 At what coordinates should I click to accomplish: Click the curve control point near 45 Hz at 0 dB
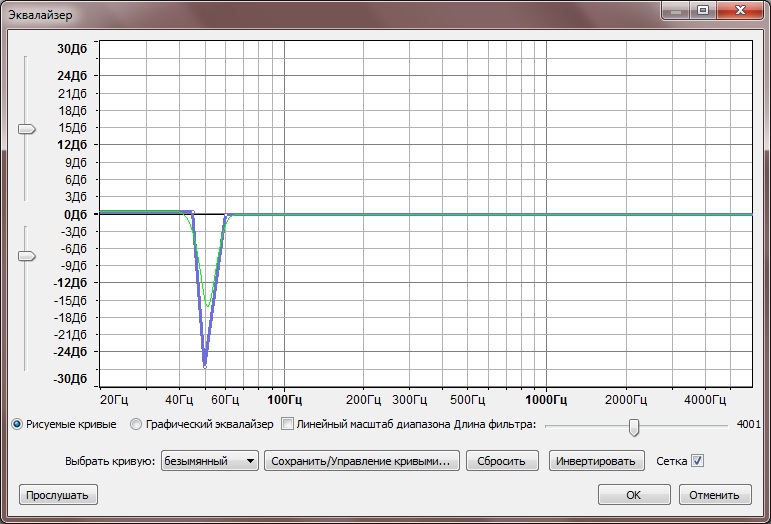193,212
